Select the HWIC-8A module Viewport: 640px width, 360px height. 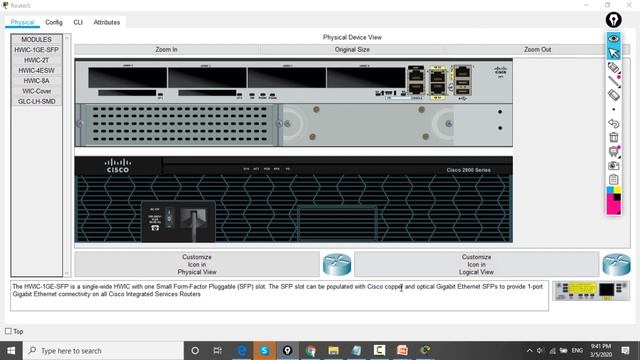[x=36, y=81]
